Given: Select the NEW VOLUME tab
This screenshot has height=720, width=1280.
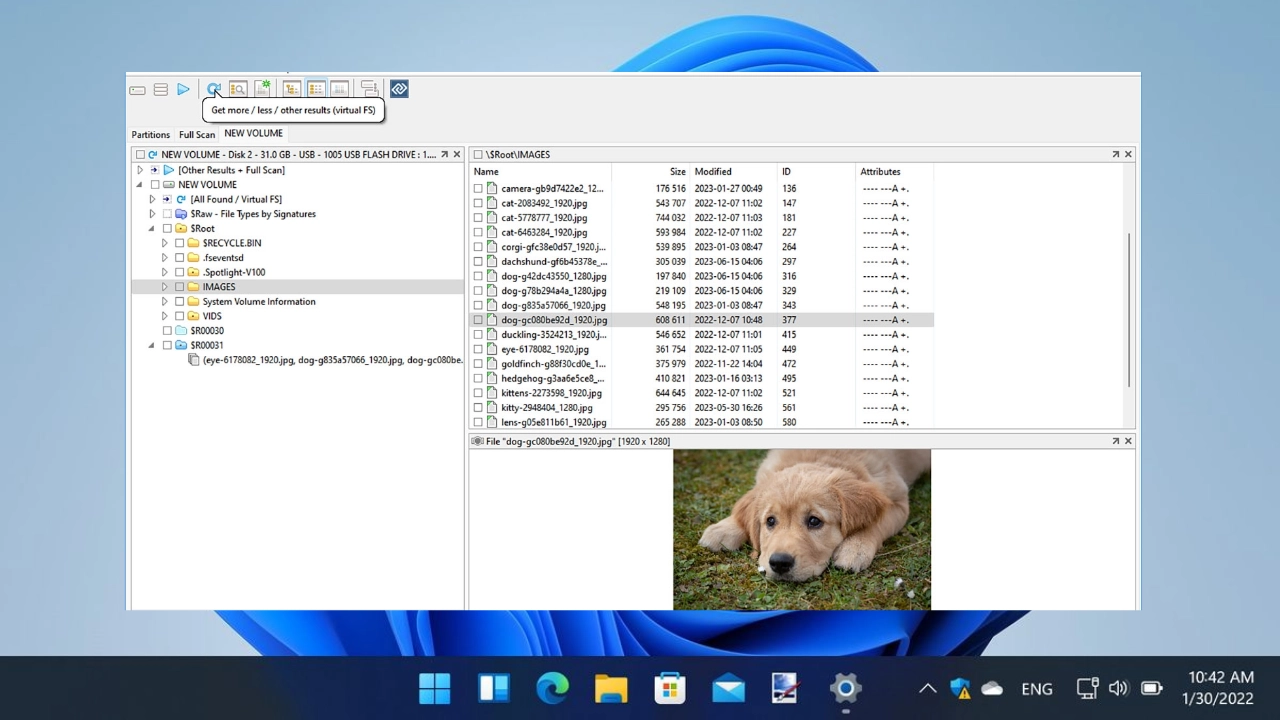Looking at the screenshot, I should point(253,133).
